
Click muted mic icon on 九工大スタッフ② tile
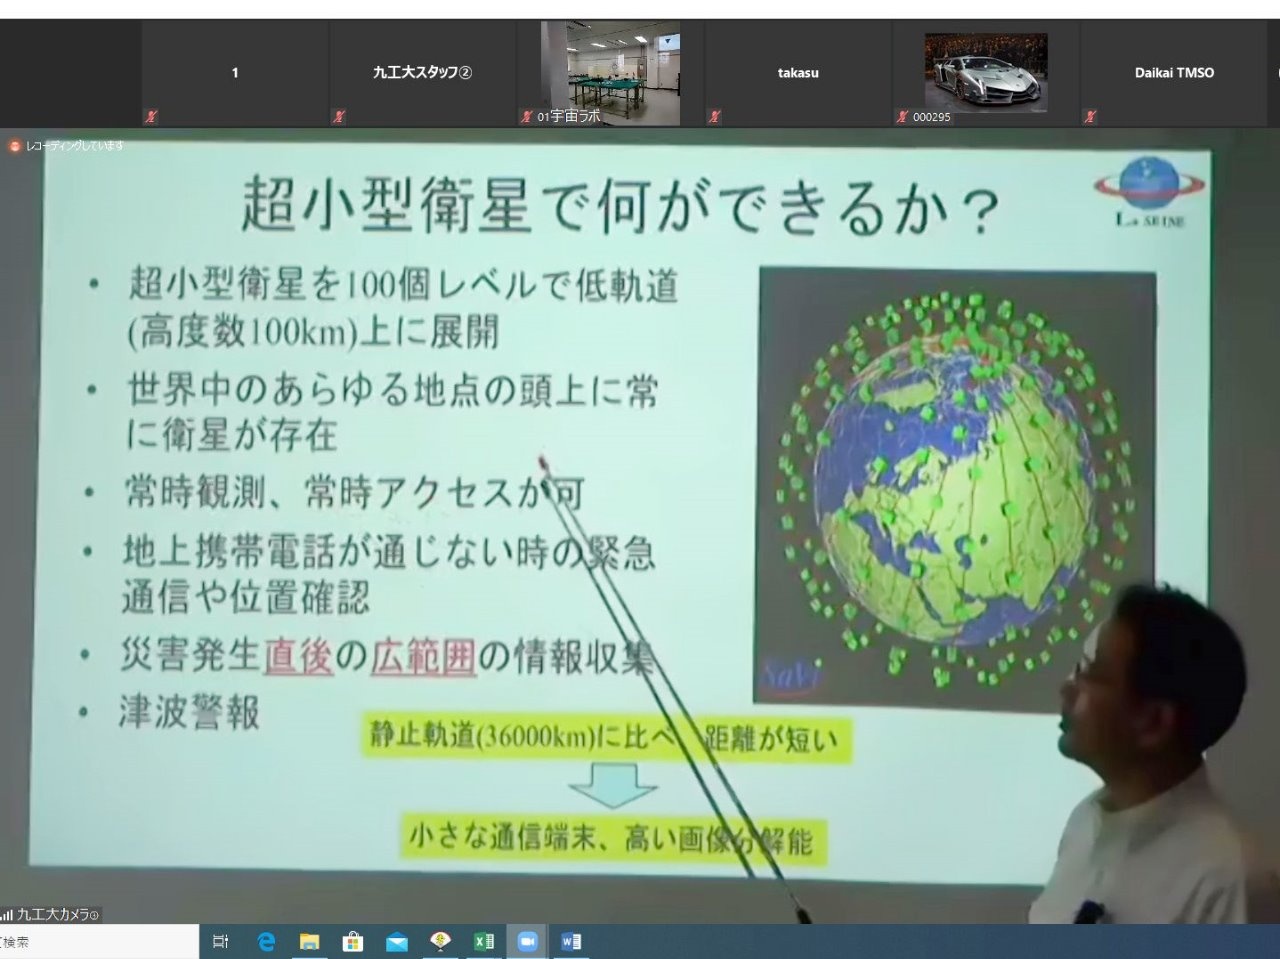click(x=339, y=117)
